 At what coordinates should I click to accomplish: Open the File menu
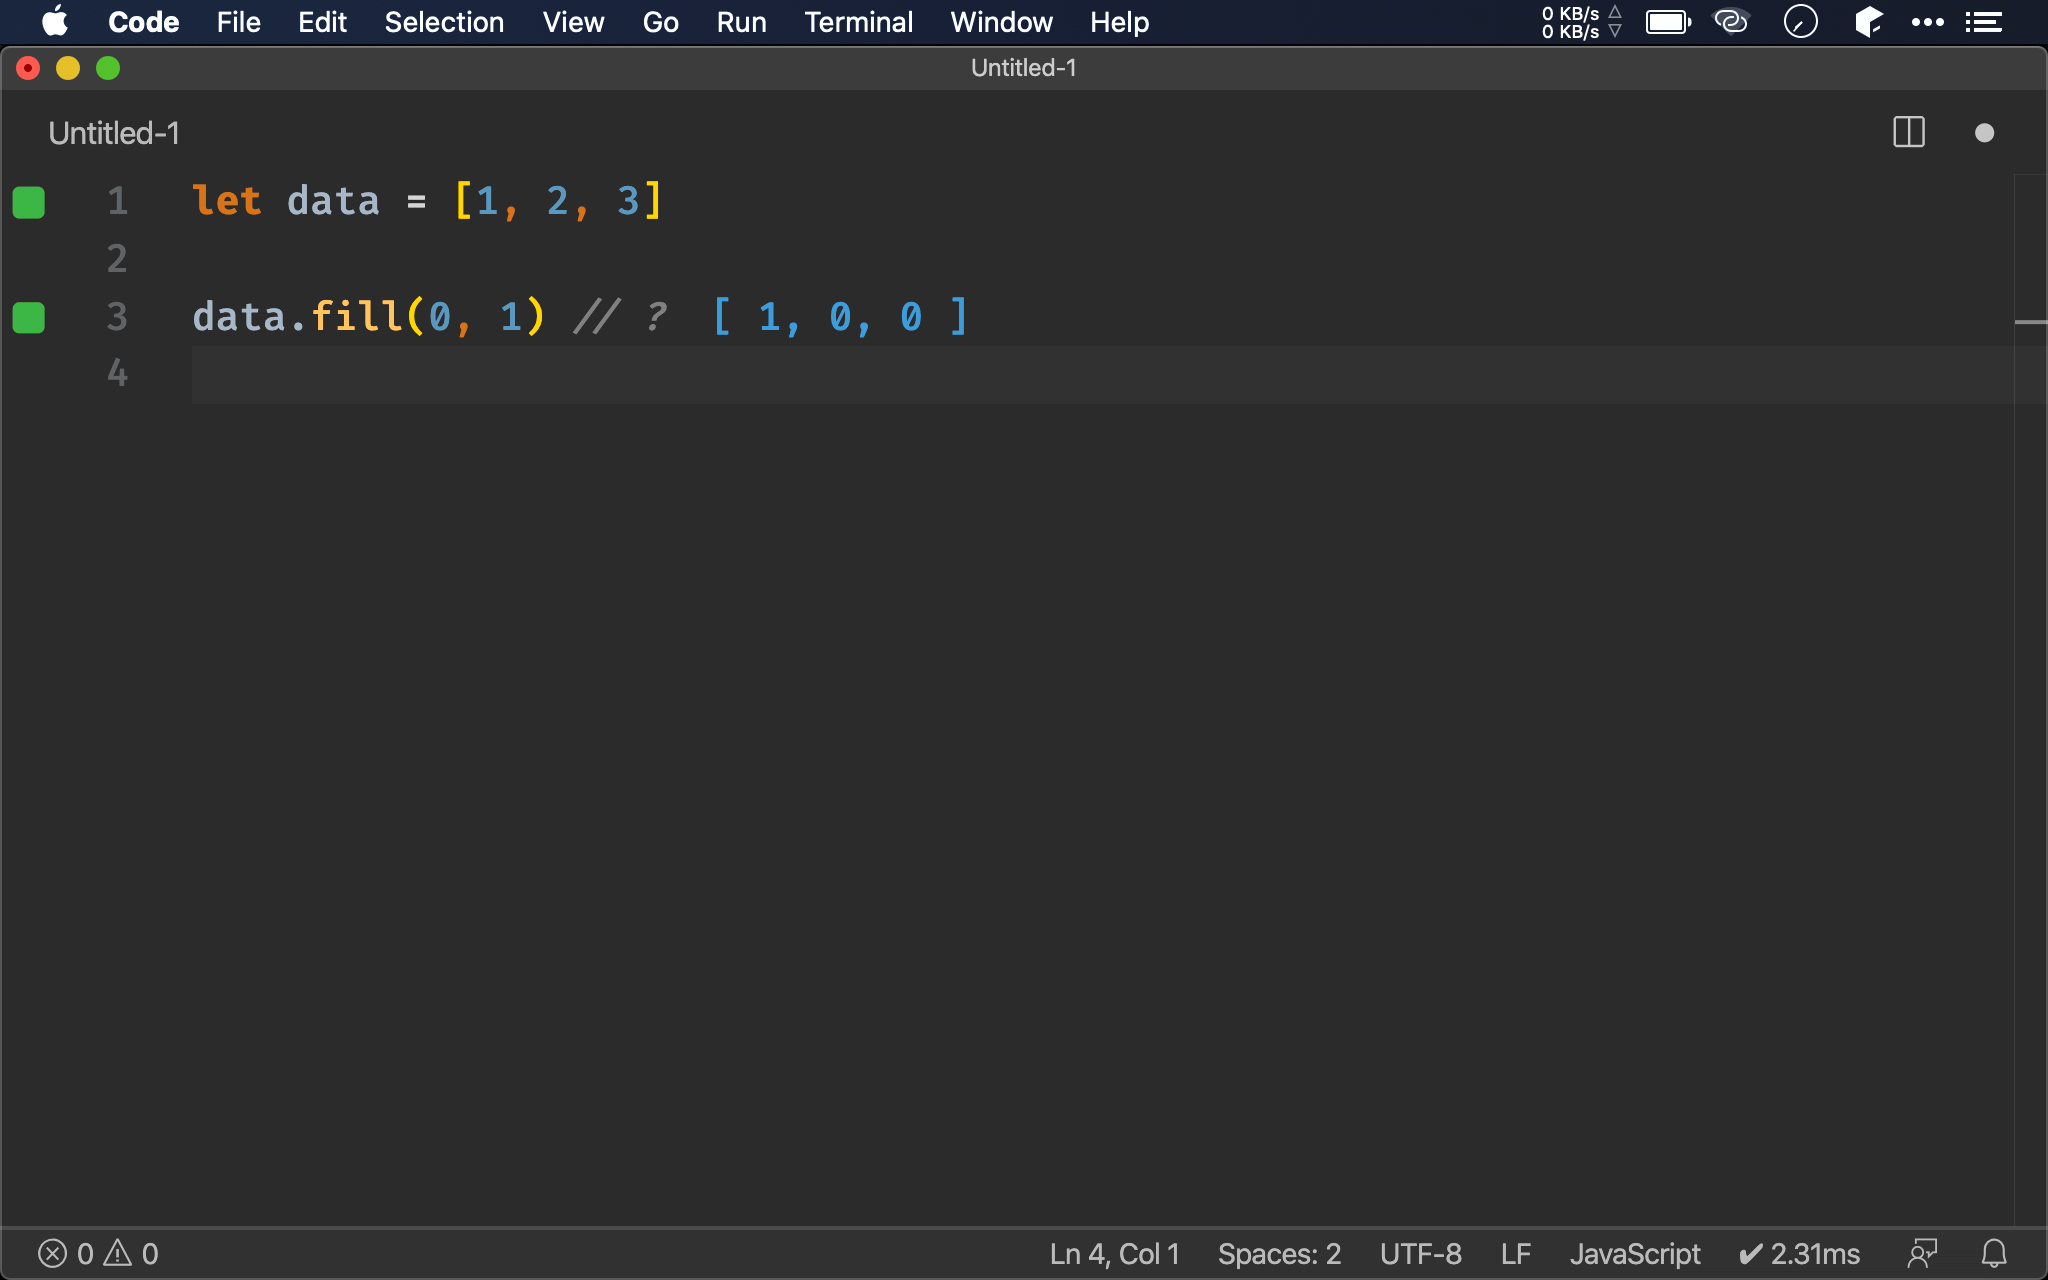tap(238, 22)
